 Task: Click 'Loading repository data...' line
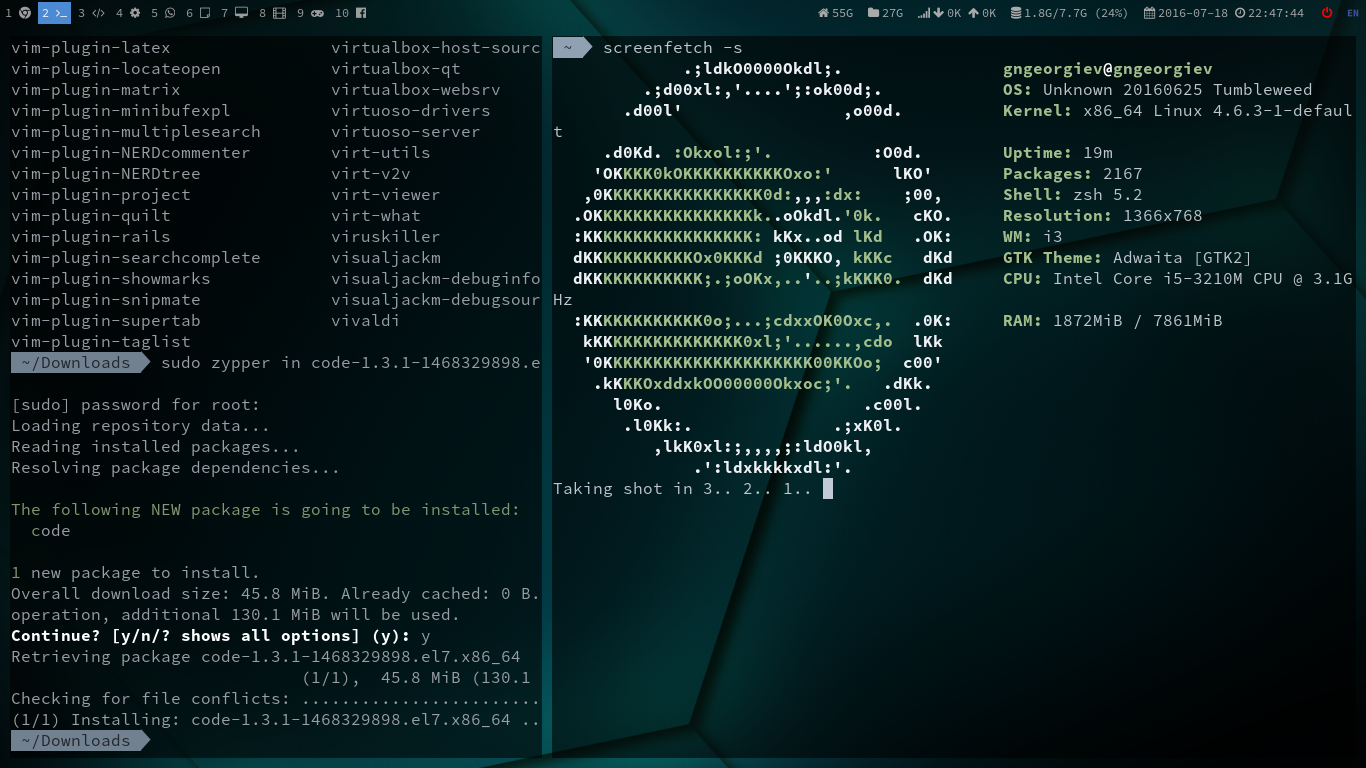[141, 426]
